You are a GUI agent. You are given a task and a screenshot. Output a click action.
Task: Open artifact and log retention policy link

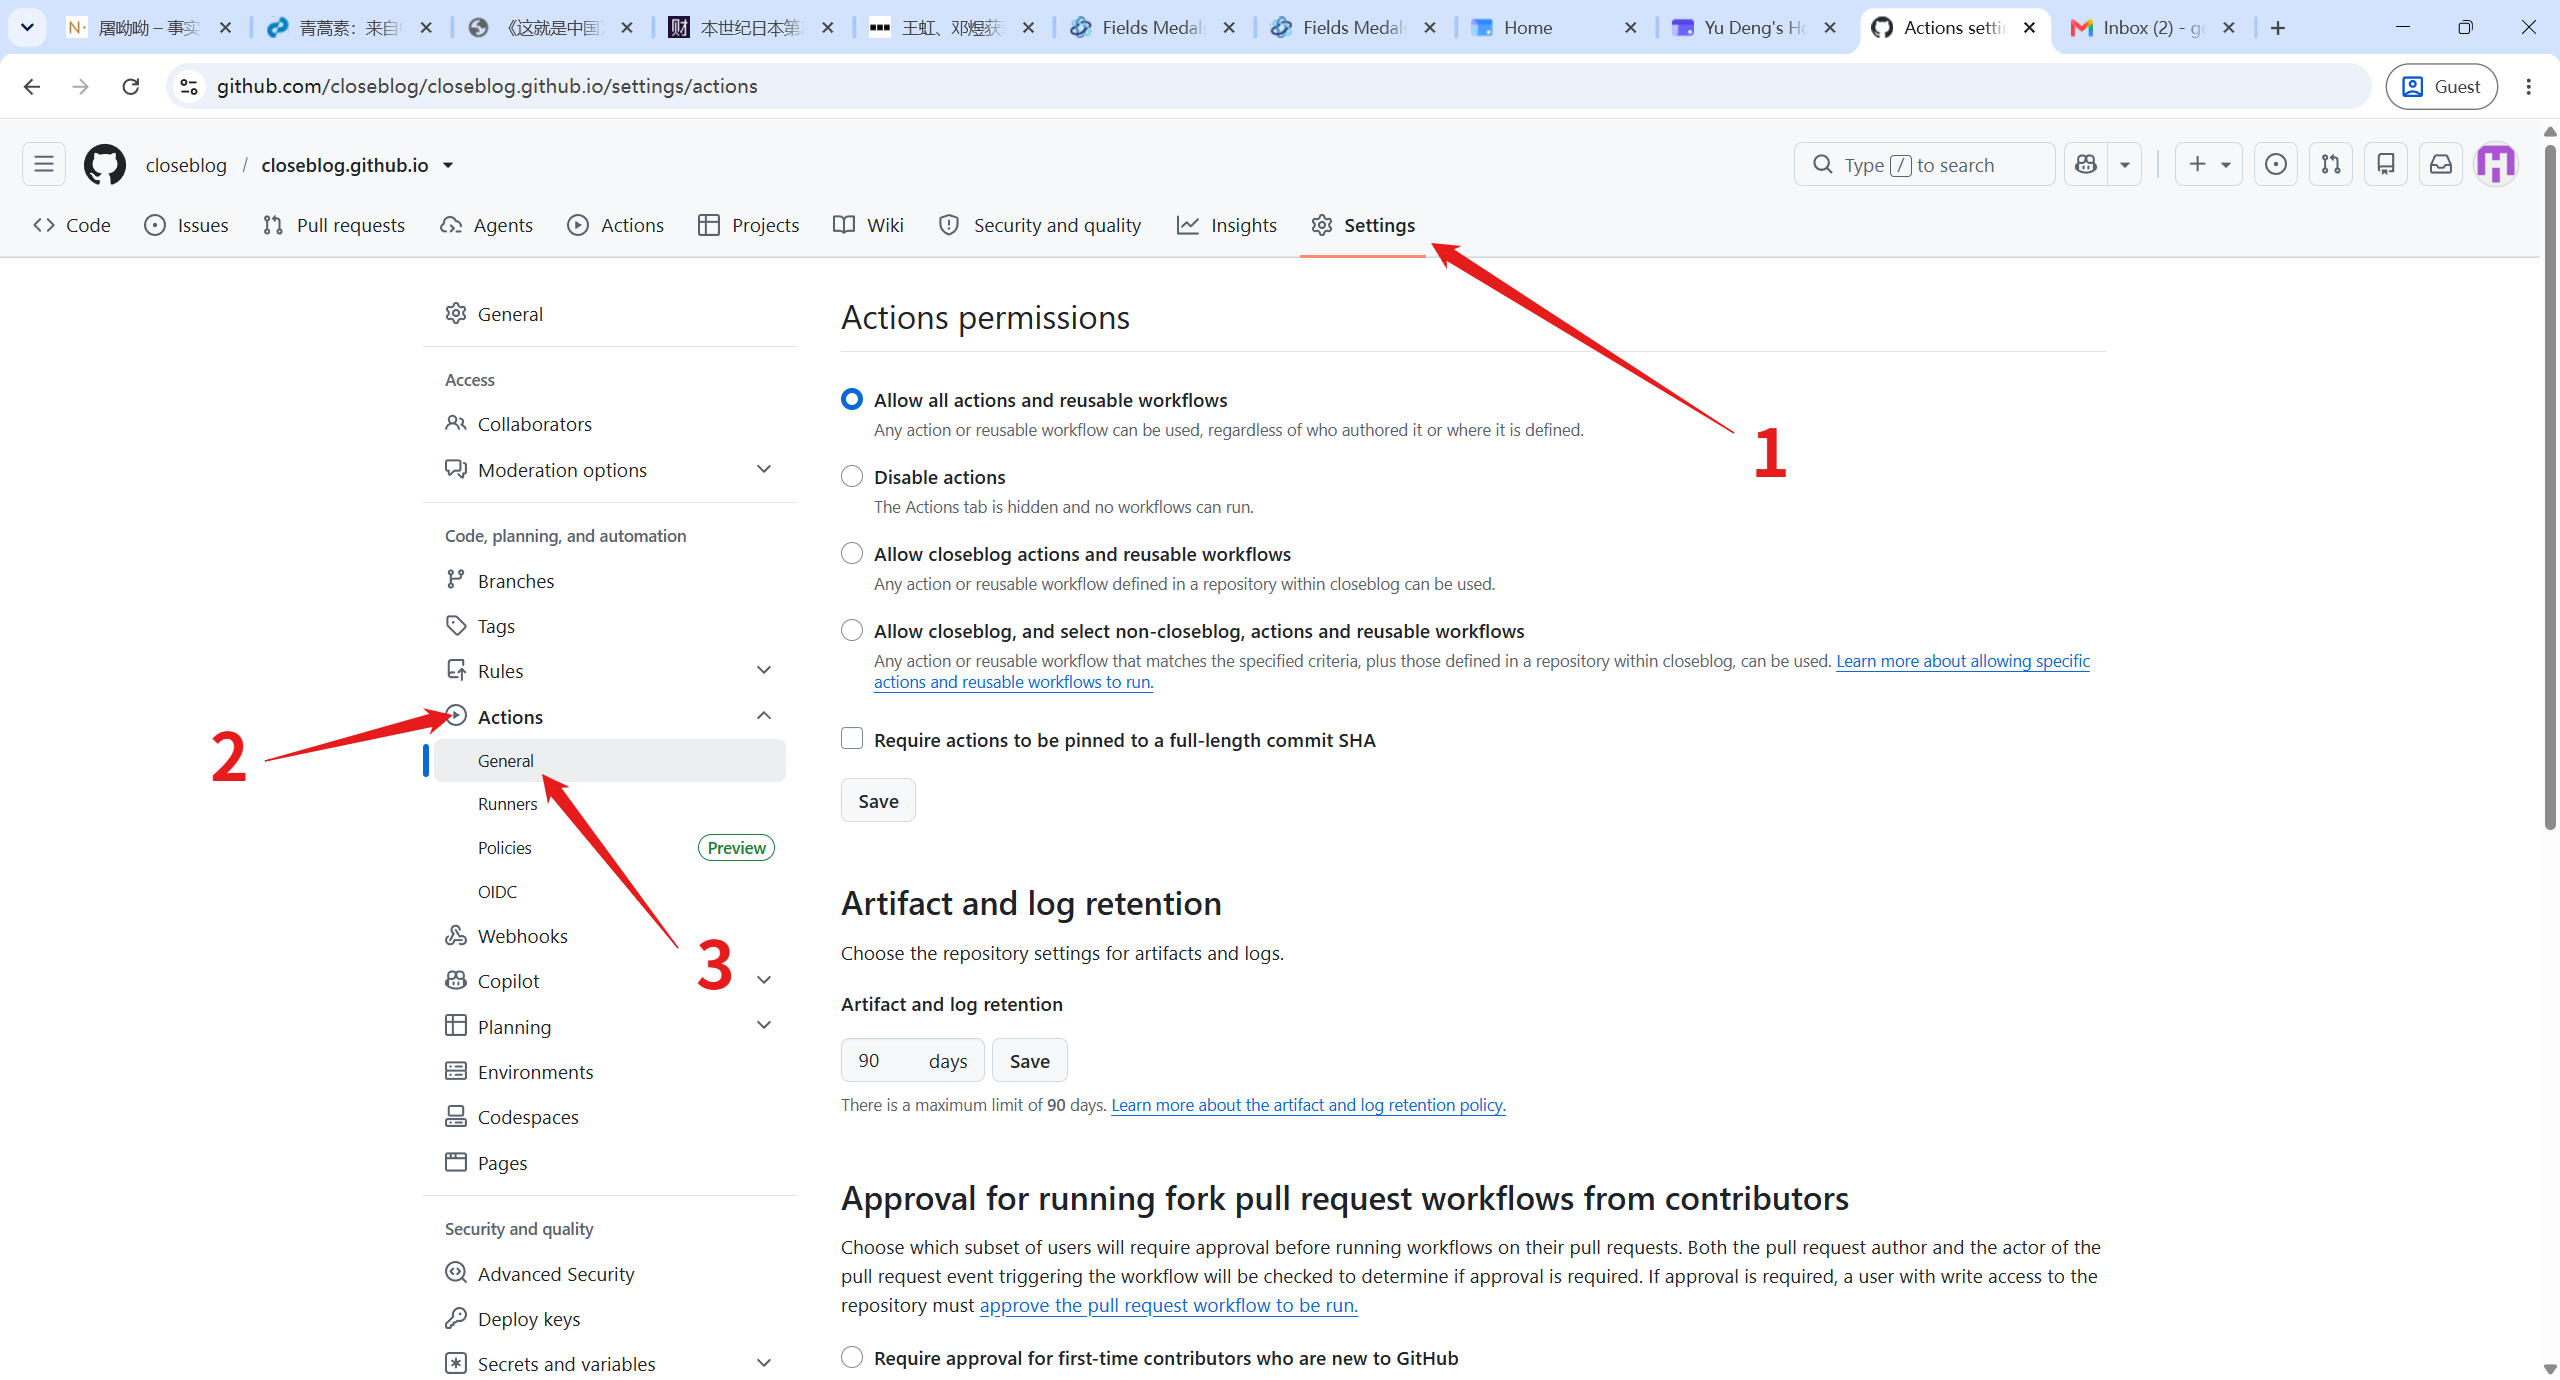coord(1308,1105)
